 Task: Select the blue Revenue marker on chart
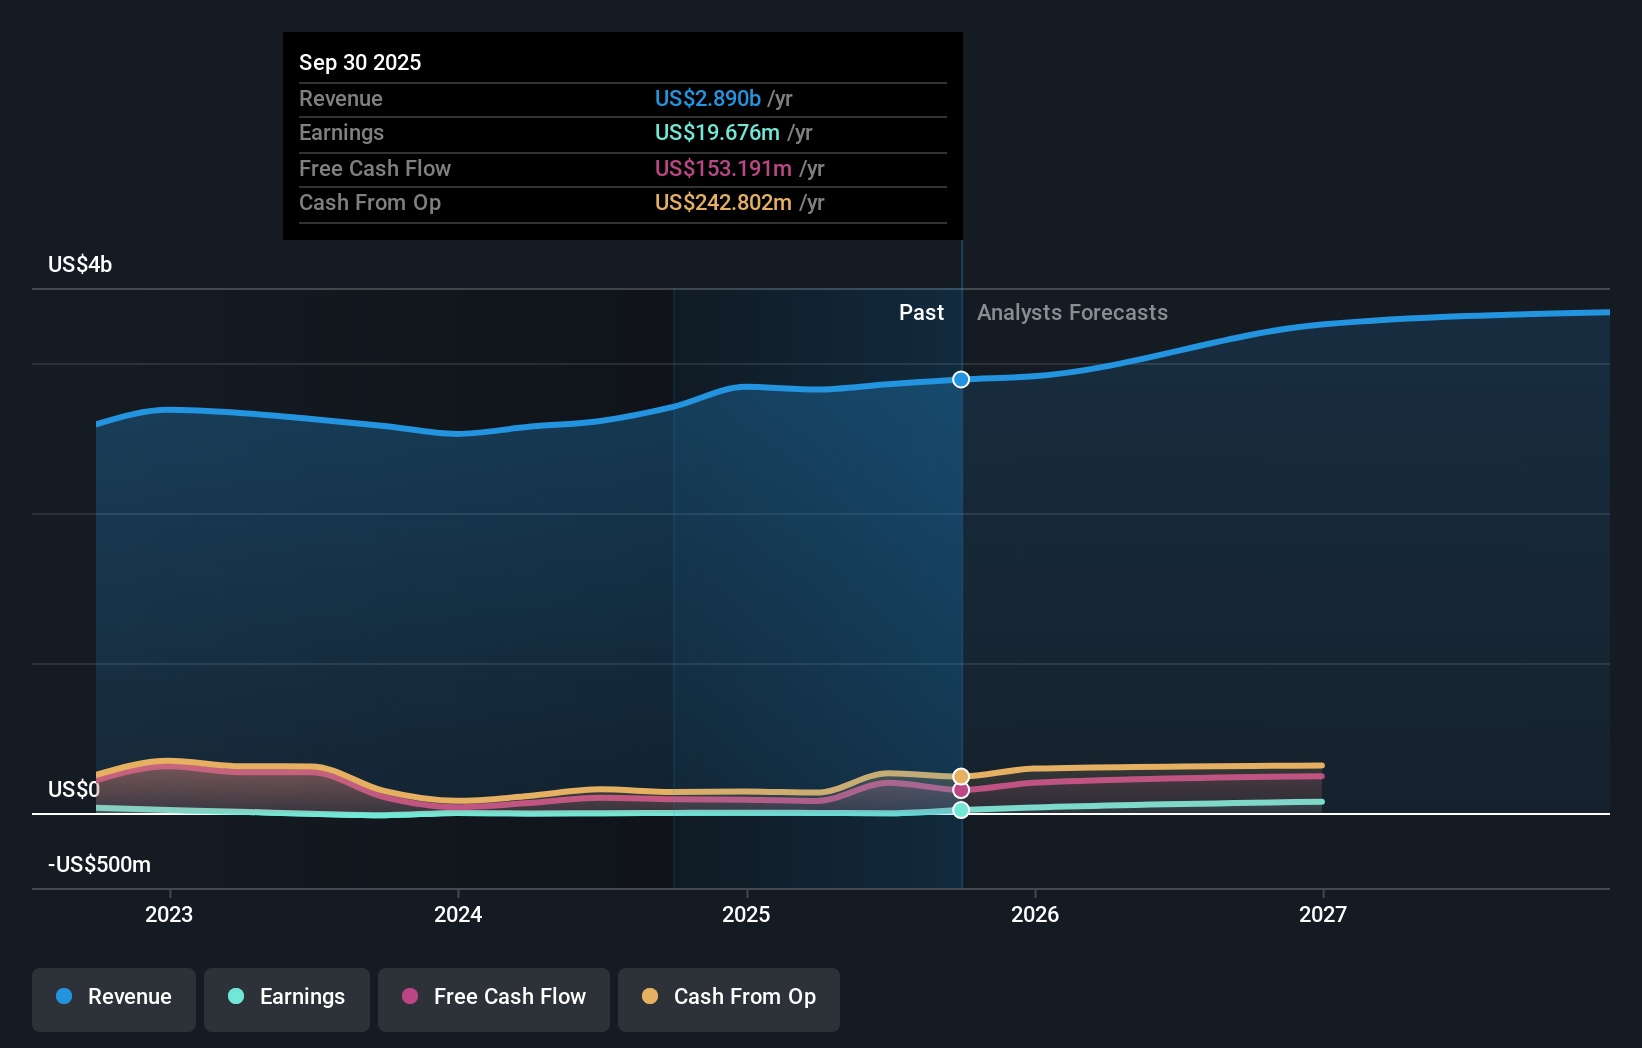pos(960,379)
